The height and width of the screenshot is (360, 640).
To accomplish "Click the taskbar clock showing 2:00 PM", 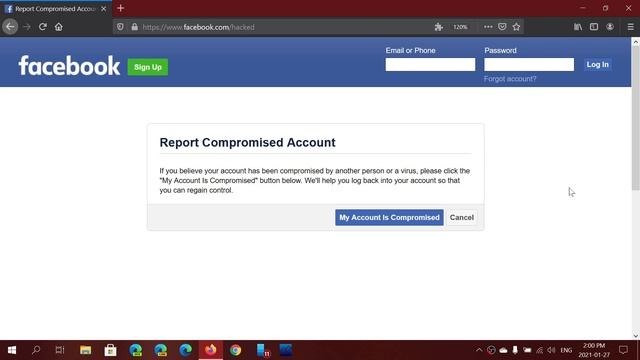I will tap(594, 350).
